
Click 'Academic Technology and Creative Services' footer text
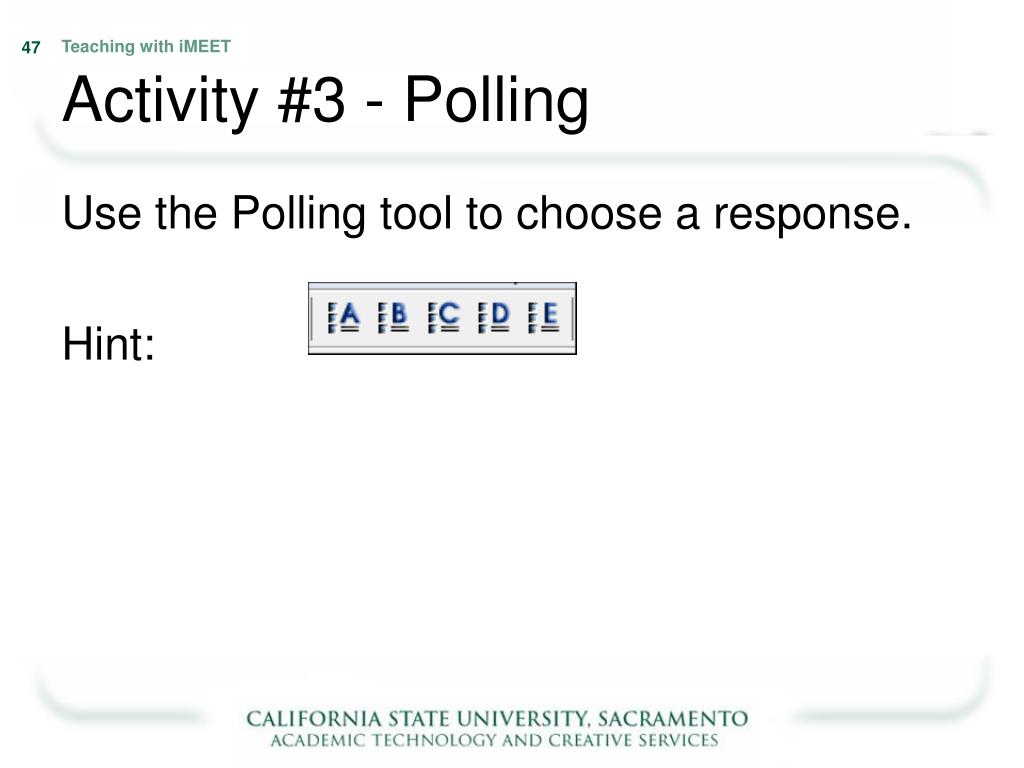[494, 741]
